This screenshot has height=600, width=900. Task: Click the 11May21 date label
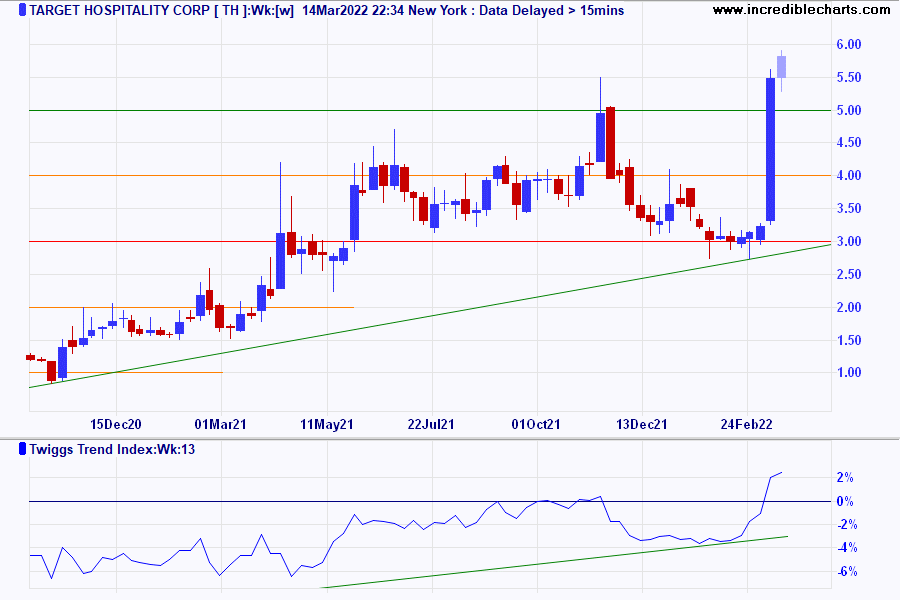point(327,424)
